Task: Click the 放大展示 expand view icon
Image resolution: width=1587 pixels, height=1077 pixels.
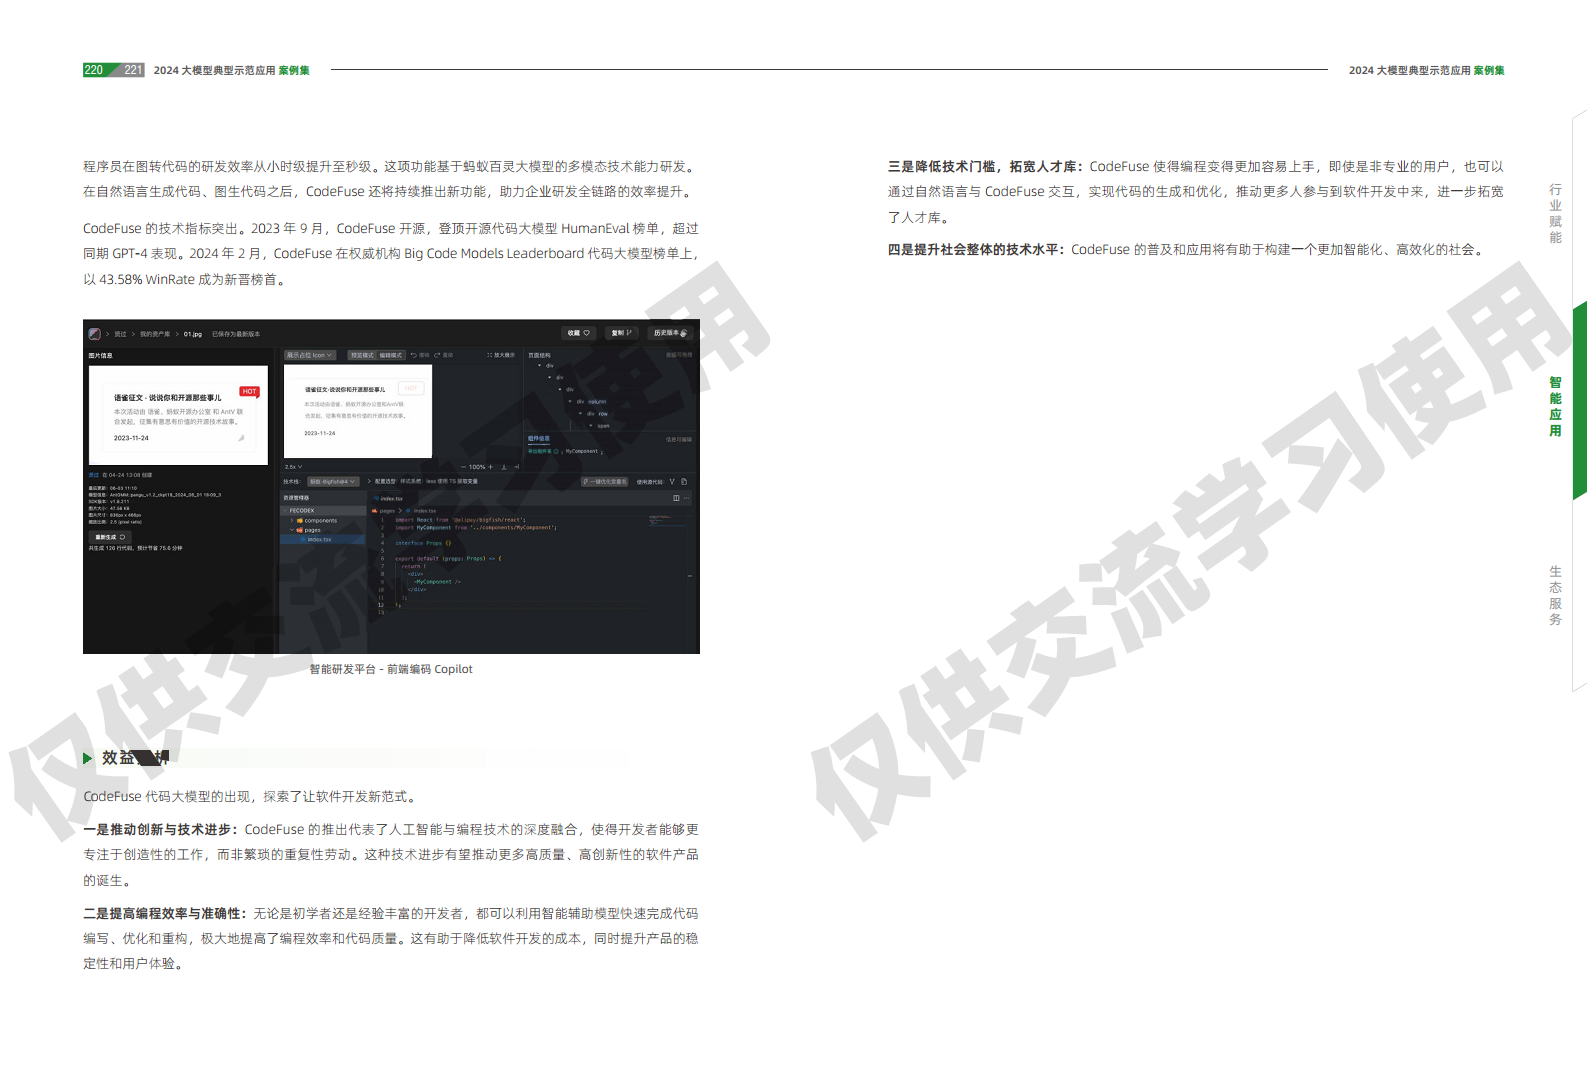Action: [501, 355]
